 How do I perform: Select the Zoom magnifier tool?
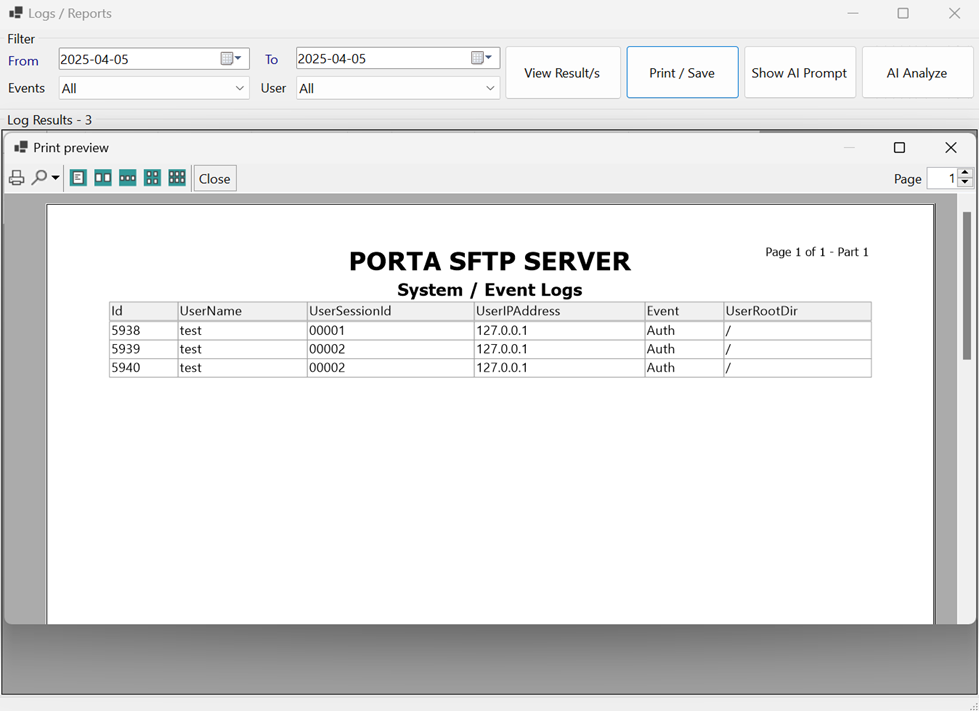(38, 177)
